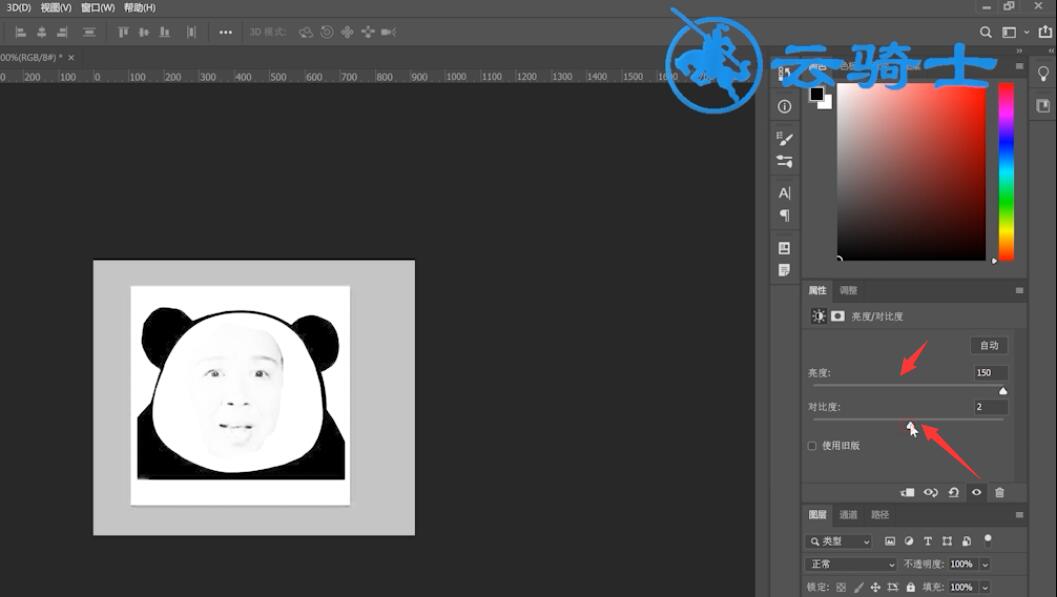1057x597 pixels.
Task: Switch to the 调整 tab
Action: (x=848, y=290)
